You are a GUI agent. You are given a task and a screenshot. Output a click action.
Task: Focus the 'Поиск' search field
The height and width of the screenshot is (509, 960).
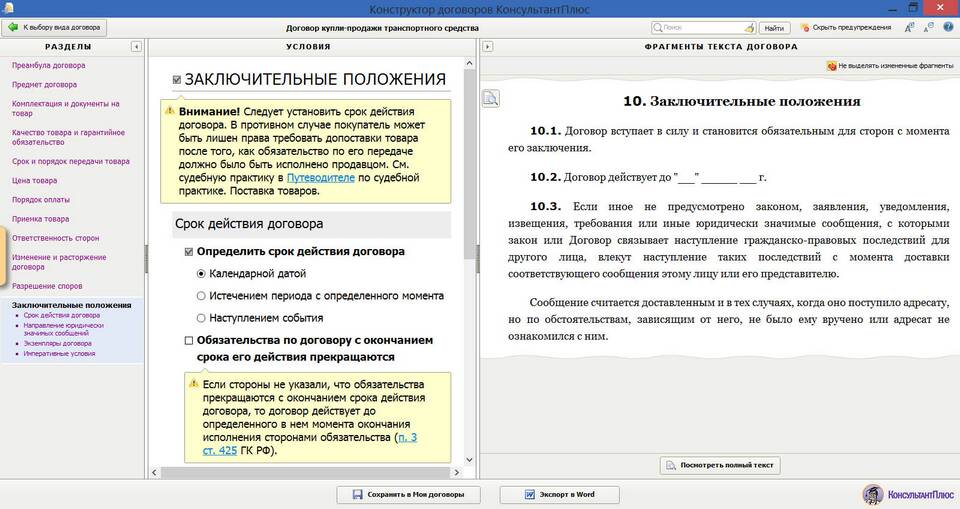coord(703,28)
